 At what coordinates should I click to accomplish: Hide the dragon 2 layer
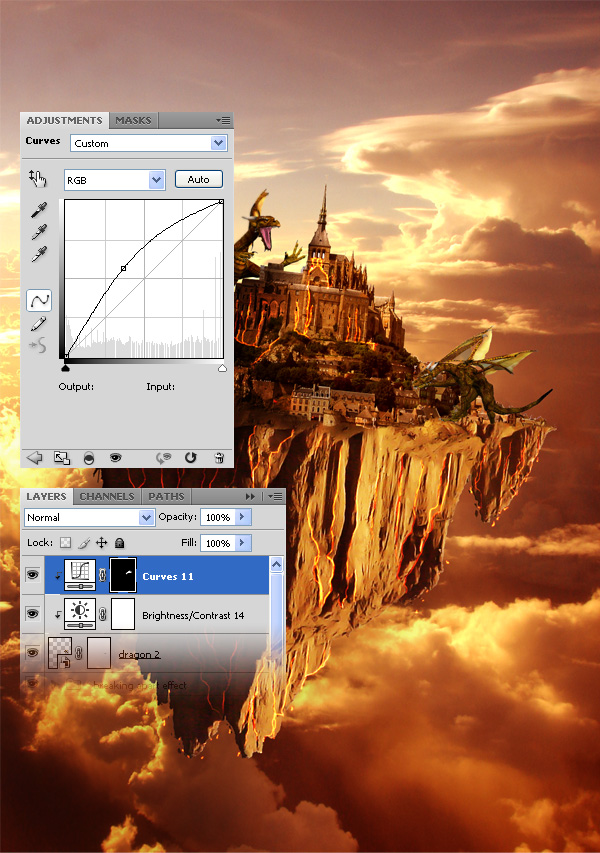(x=33, y=652)
